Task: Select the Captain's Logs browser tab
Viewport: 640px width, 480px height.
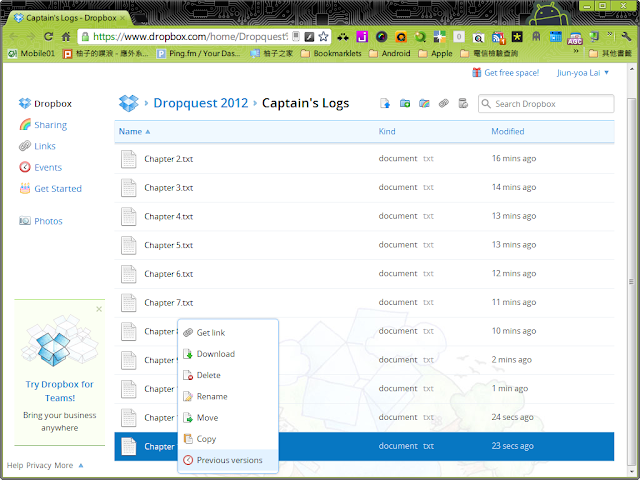Action: coord(69,18)
